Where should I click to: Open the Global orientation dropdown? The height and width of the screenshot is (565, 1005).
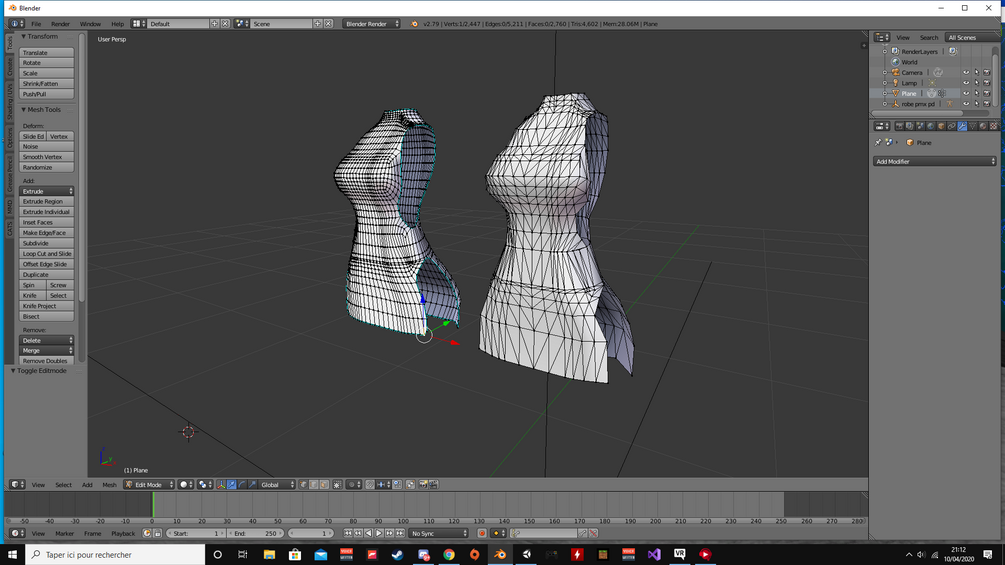pos(278,485)
